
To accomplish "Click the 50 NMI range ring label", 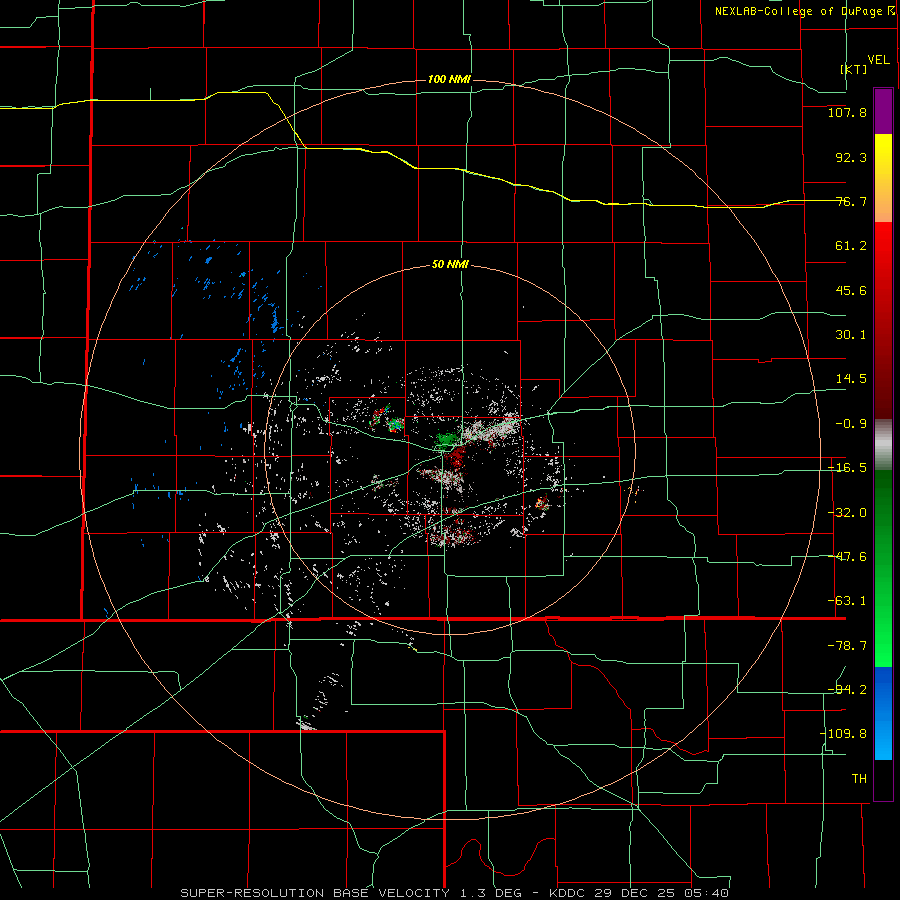I will coord(450,265).
